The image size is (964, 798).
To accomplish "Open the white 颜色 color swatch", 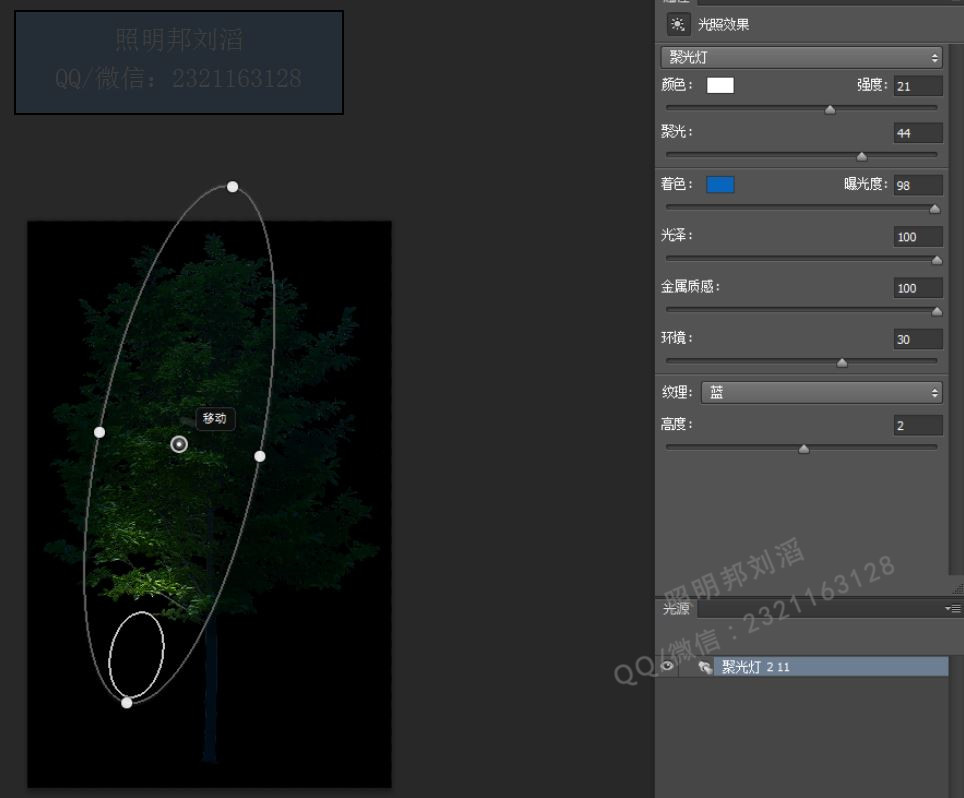I will pos(720,85).
